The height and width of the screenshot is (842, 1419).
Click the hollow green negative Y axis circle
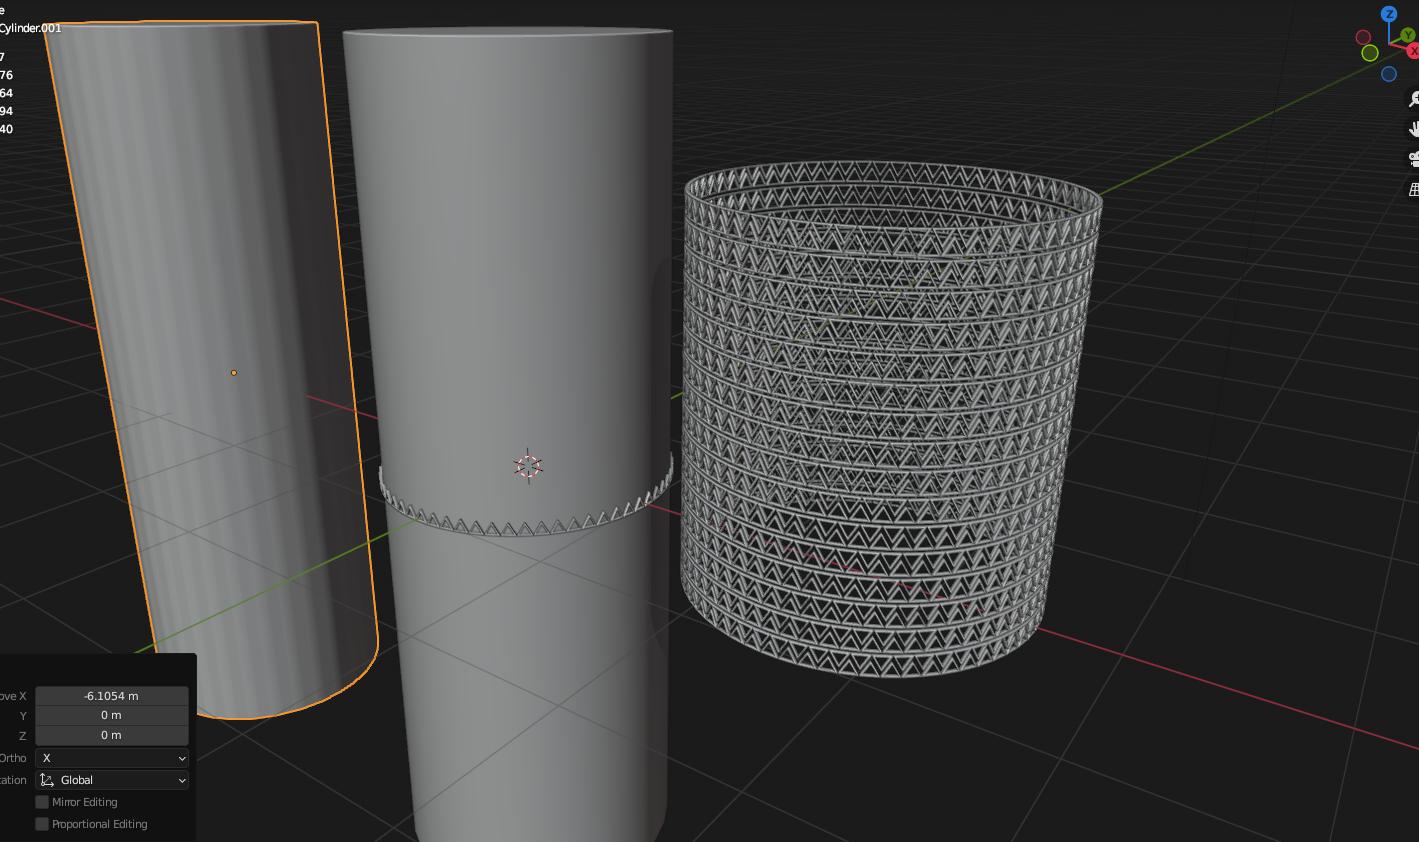[1370, 53]
